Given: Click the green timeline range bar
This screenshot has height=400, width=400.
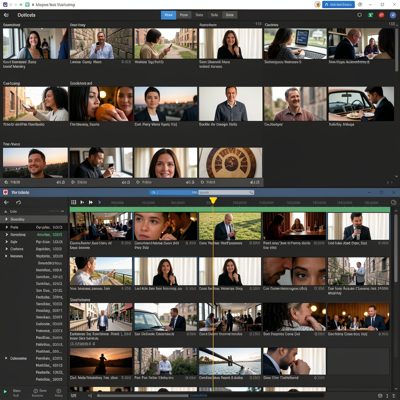Looking at the screenshot, I should pyautogui.click(x=230, y=210).
